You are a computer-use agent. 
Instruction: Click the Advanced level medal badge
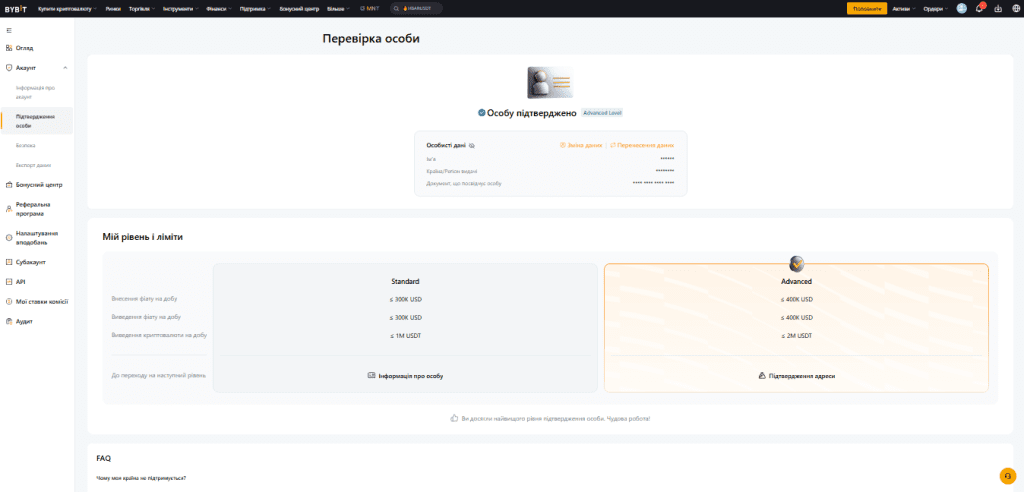click(x=797, y=264)
